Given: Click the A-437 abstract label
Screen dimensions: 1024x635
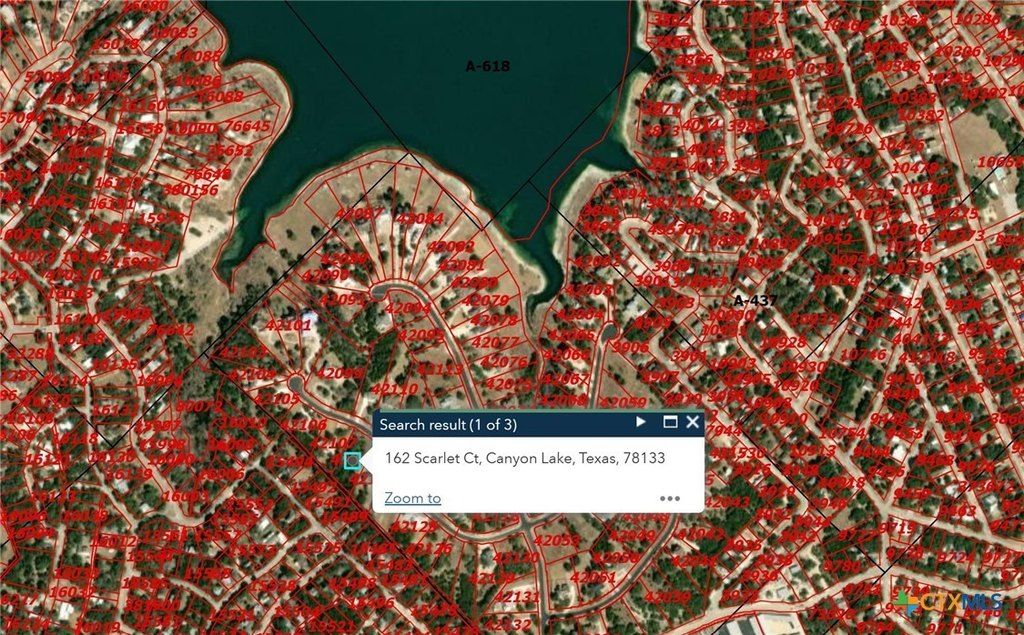Looking at the screenshot, I should 755,300.
